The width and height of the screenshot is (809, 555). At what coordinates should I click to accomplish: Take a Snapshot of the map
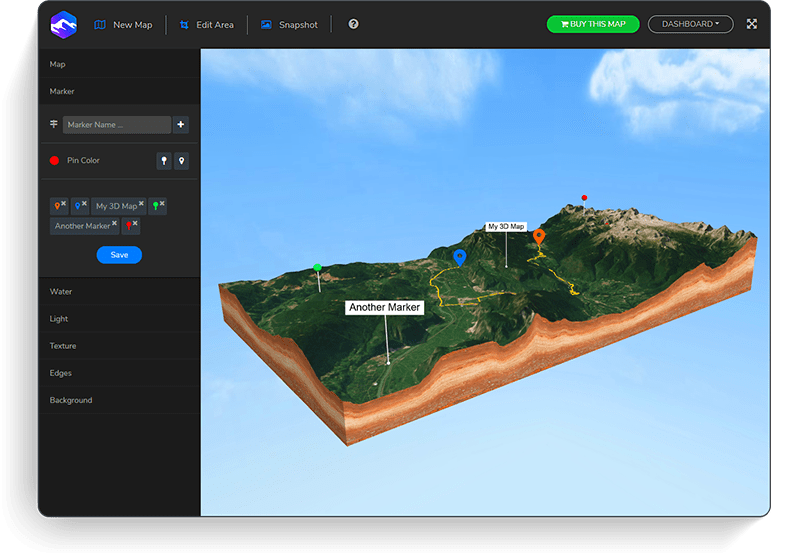click(289, 25)
